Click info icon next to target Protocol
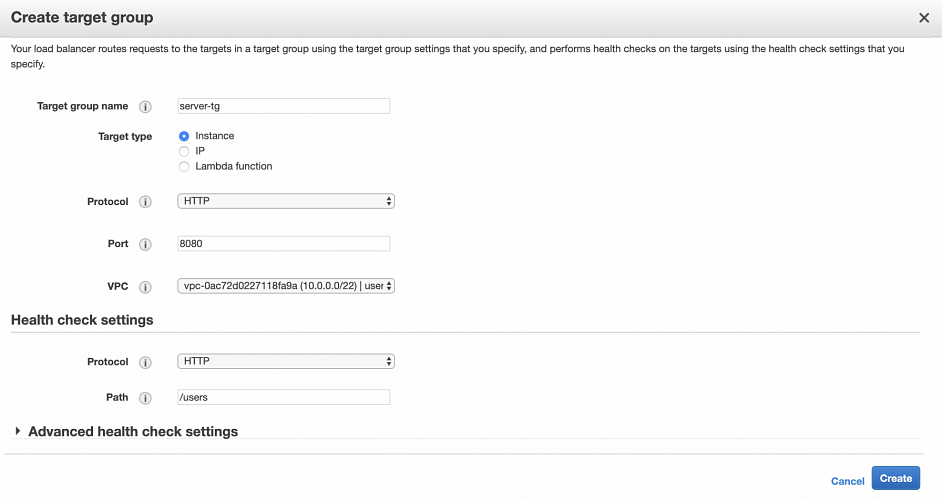 [x=145, y=202]
